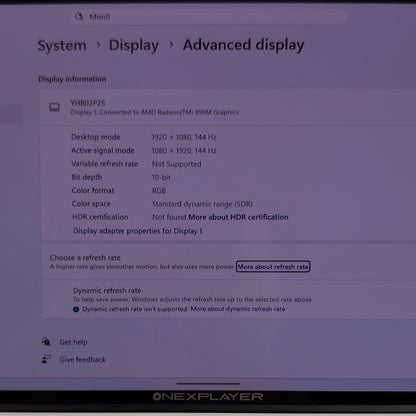Image resolution: width=416 pixels, height=416 pixels.
Task: Go to Display breadcrumb
Action: tap(134, 45)
